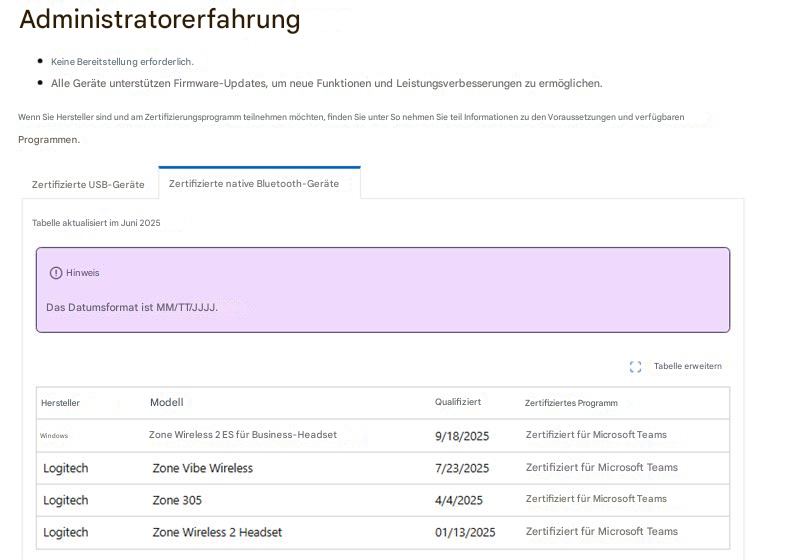Click the date 01/13/2025
This screenshot has width=800, height=560.
pos(465,532)
